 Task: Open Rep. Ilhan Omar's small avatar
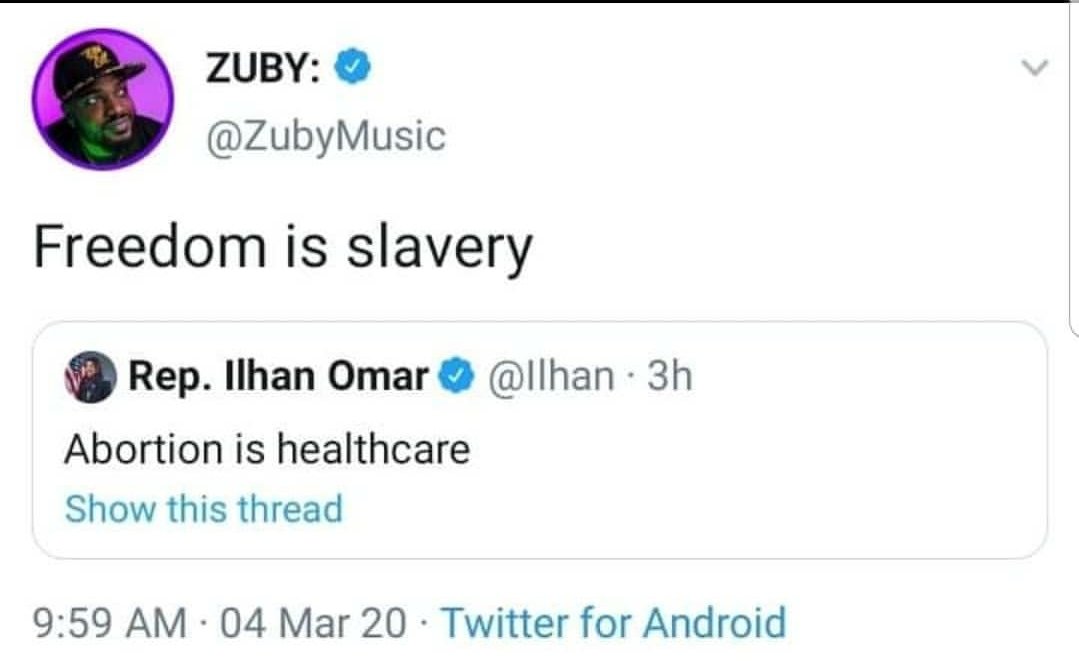pos(90,377)
